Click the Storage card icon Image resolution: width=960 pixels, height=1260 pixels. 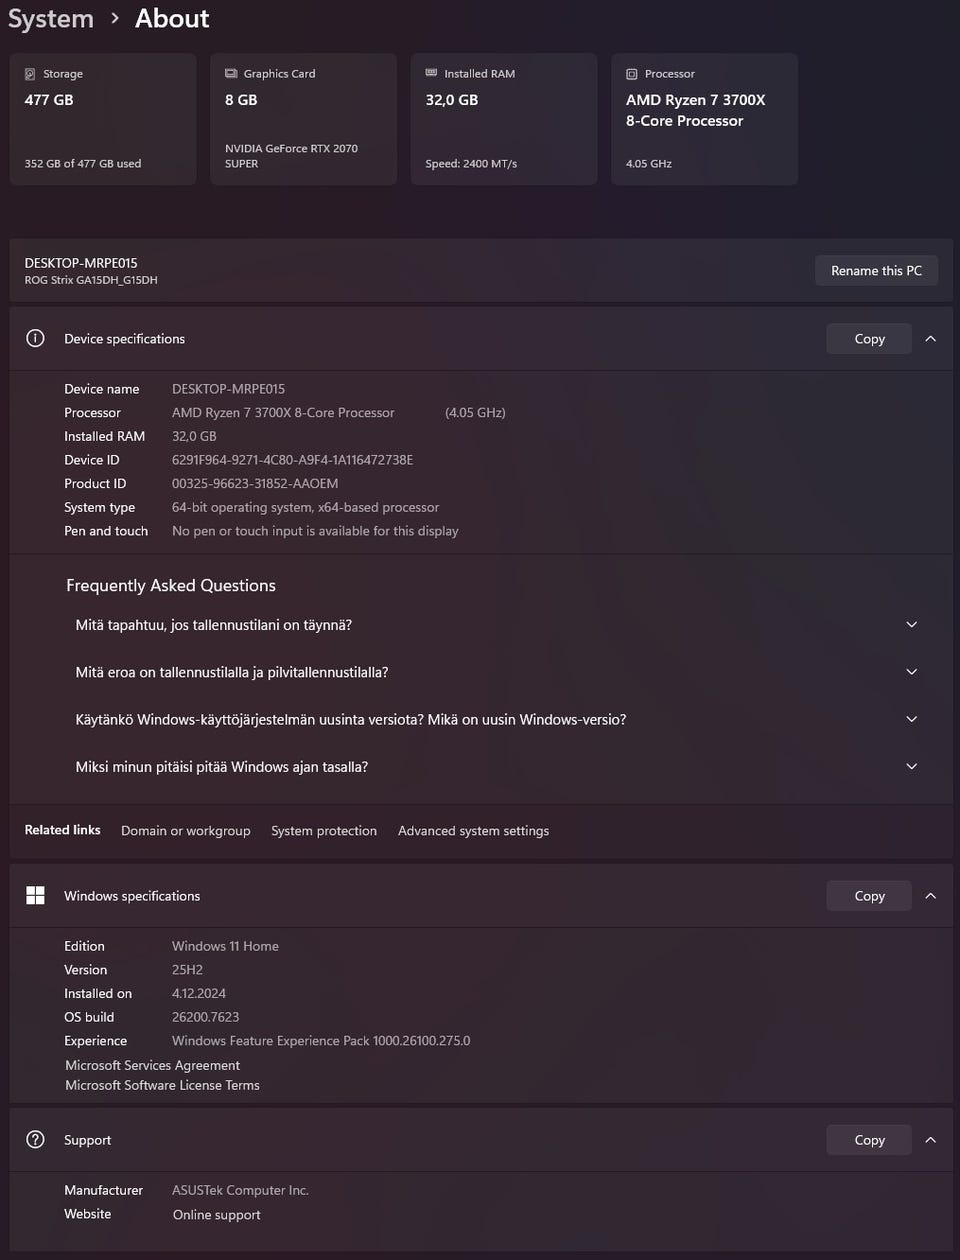pos(30,74)
